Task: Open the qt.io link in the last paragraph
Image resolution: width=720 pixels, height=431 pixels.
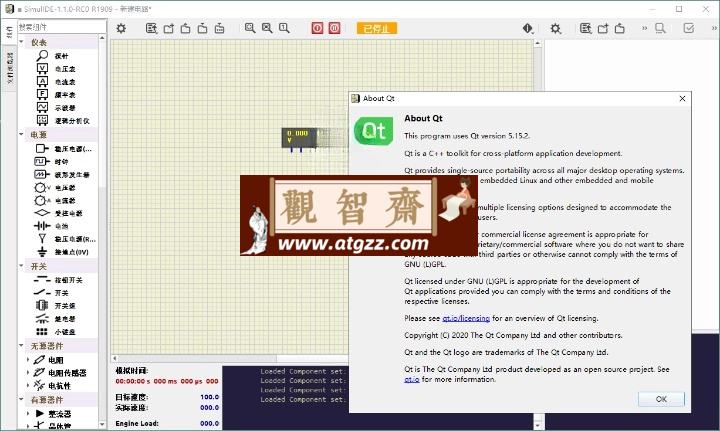Action: (411, 379)
